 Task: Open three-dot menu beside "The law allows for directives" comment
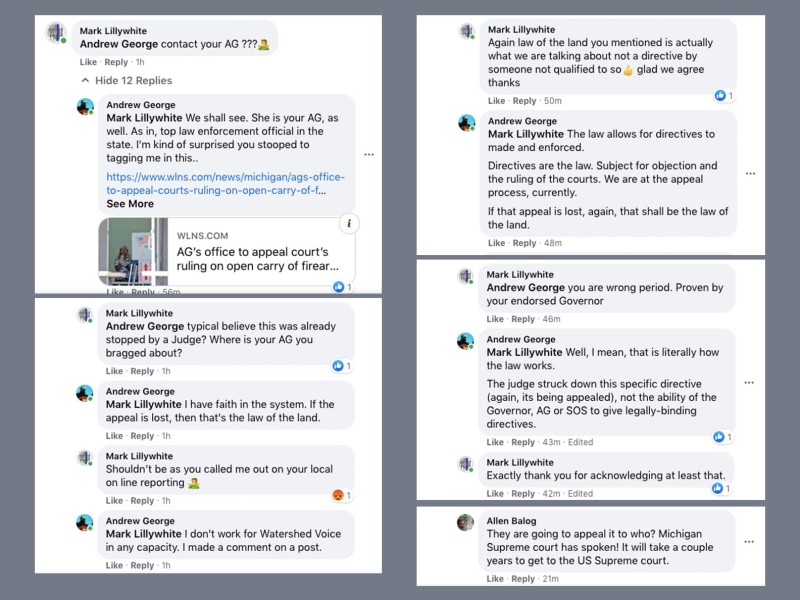[748, 173]
